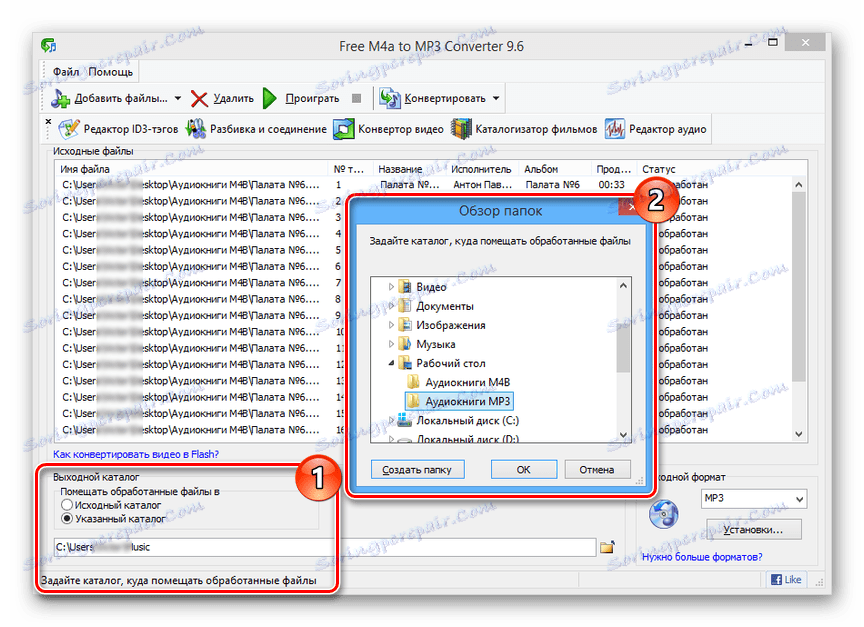
Task: Click scroll-up arrow in folder tree
Action: click(623, 285)
